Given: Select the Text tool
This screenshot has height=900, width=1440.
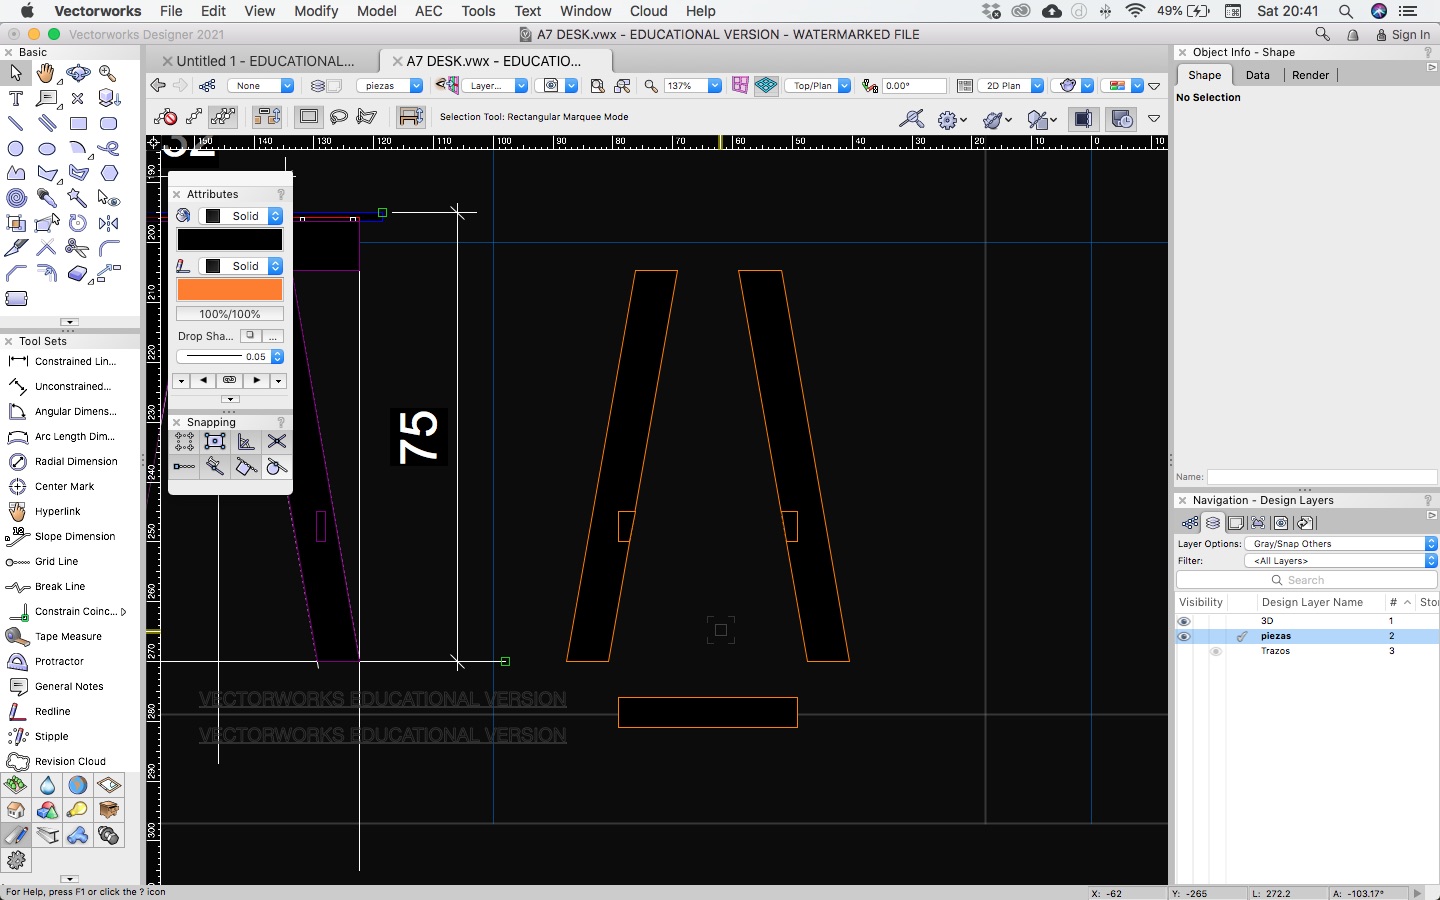Looking at the screenshot, I should click(x=15, y=99).
